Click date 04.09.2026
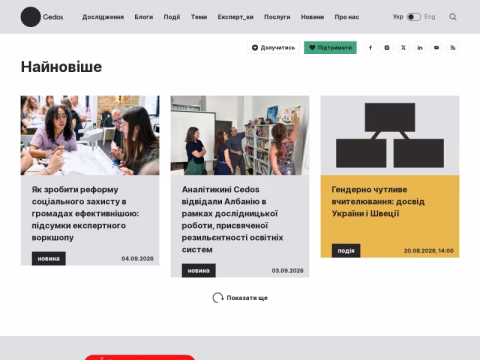The height and width of the screenshot is (360, 480). pos(138,259)
